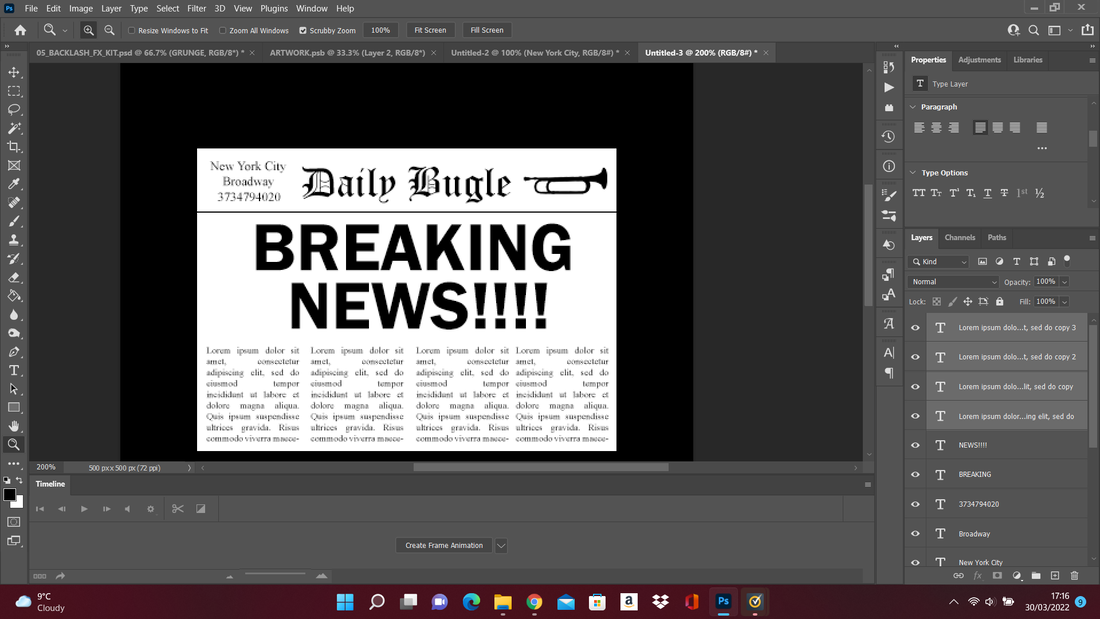Click the 100% zoom button
Screen dimensions: 1100x619
[380, 30]
